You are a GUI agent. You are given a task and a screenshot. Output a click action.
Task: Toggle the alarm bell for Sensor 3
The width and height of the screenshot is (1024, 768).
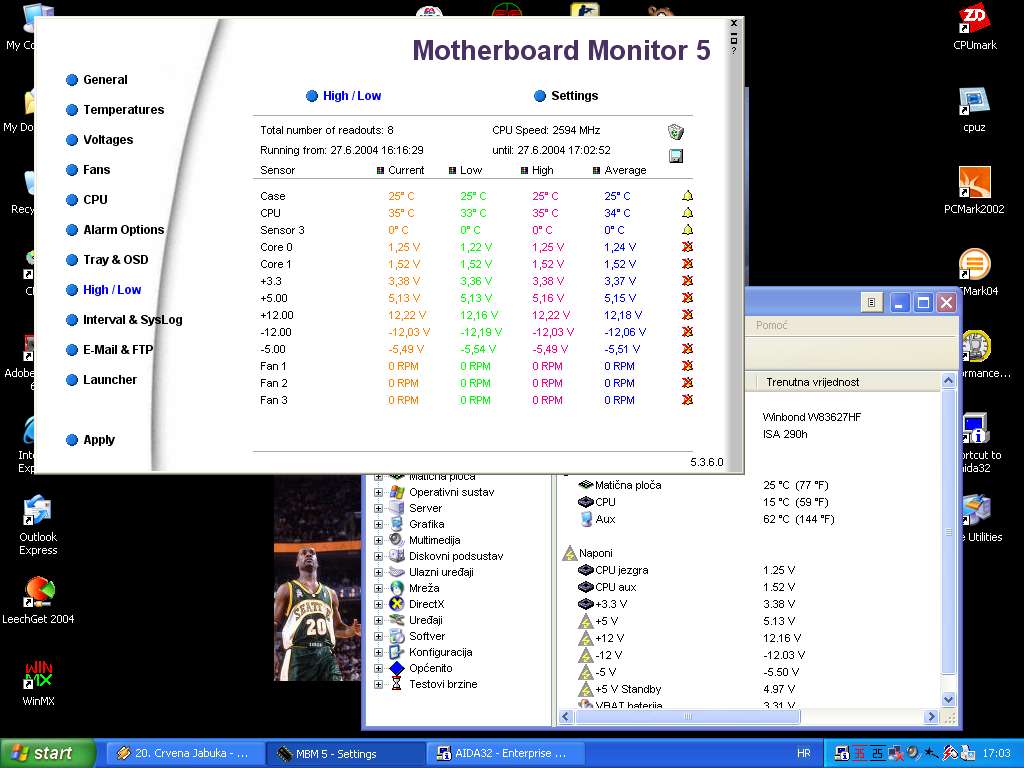(x=687, y=230)
